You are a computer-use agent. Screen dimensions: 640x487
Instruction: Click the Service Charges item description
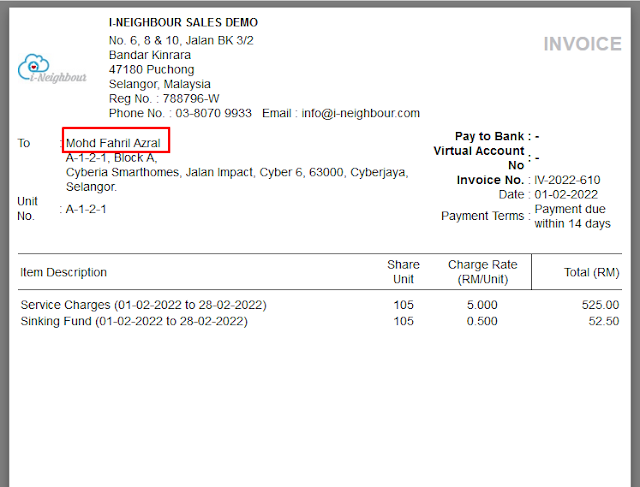[143, 305]
